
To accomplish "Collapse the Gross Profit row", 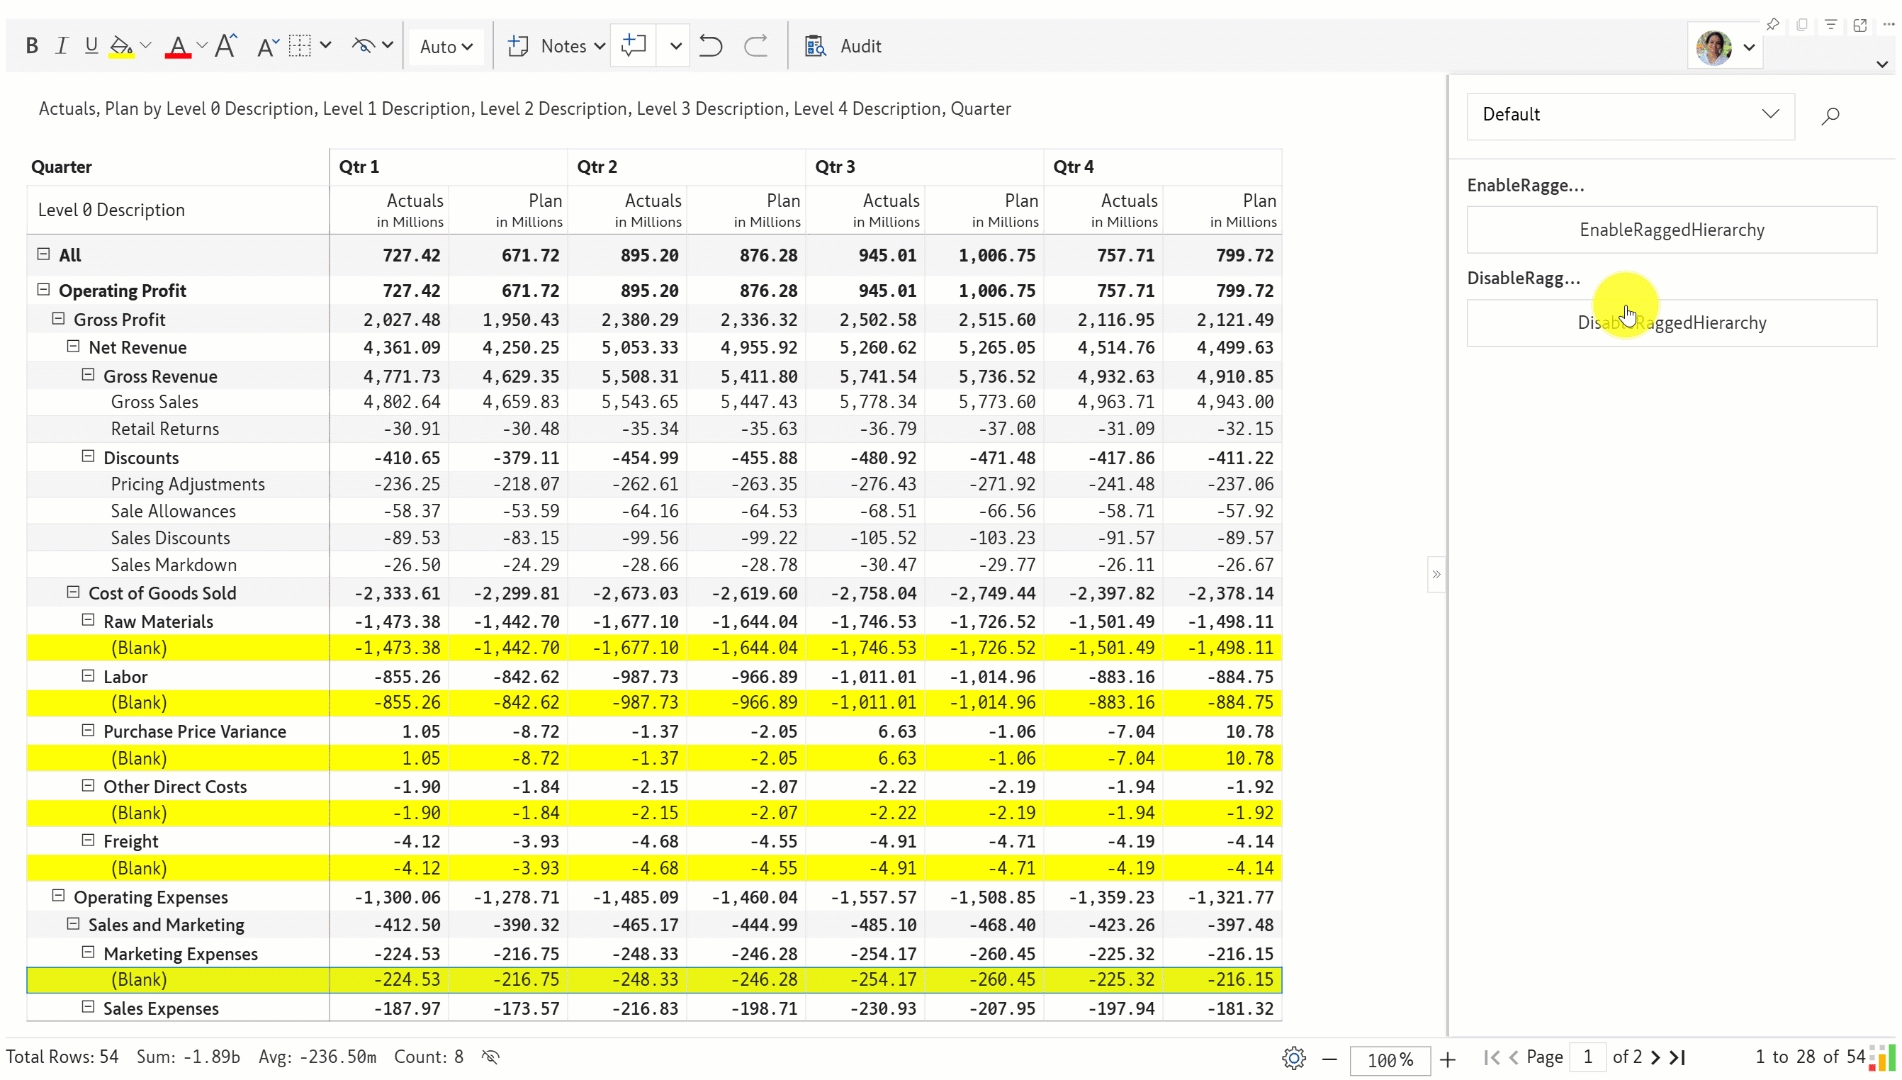I will click(x=58, y=319).
